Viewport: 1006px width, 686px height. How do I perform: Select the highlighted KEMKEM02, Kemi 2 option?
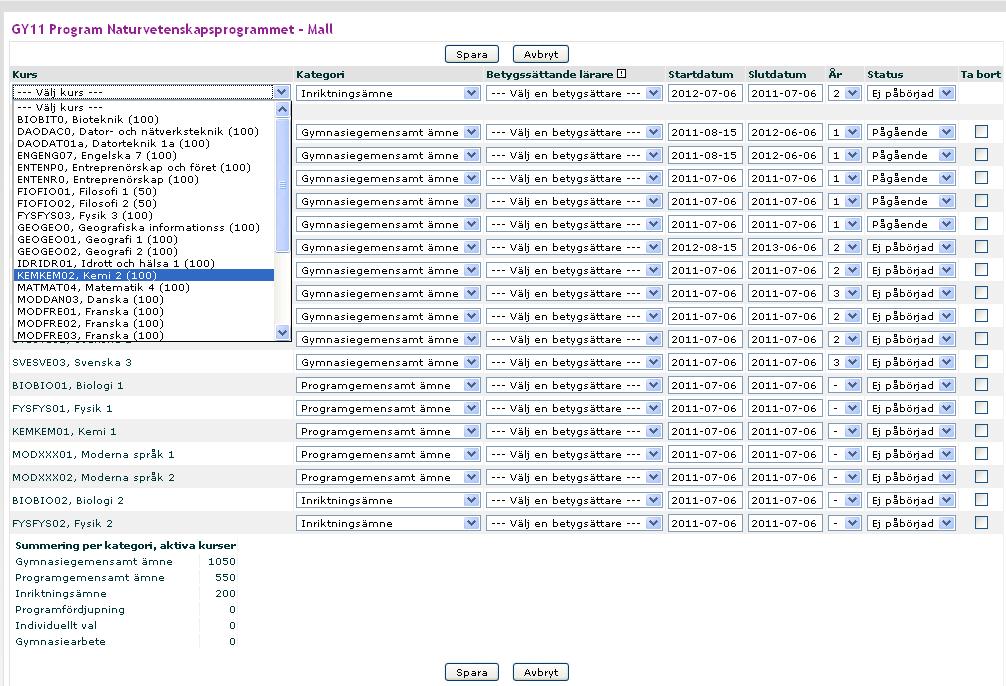pos(144,275)
